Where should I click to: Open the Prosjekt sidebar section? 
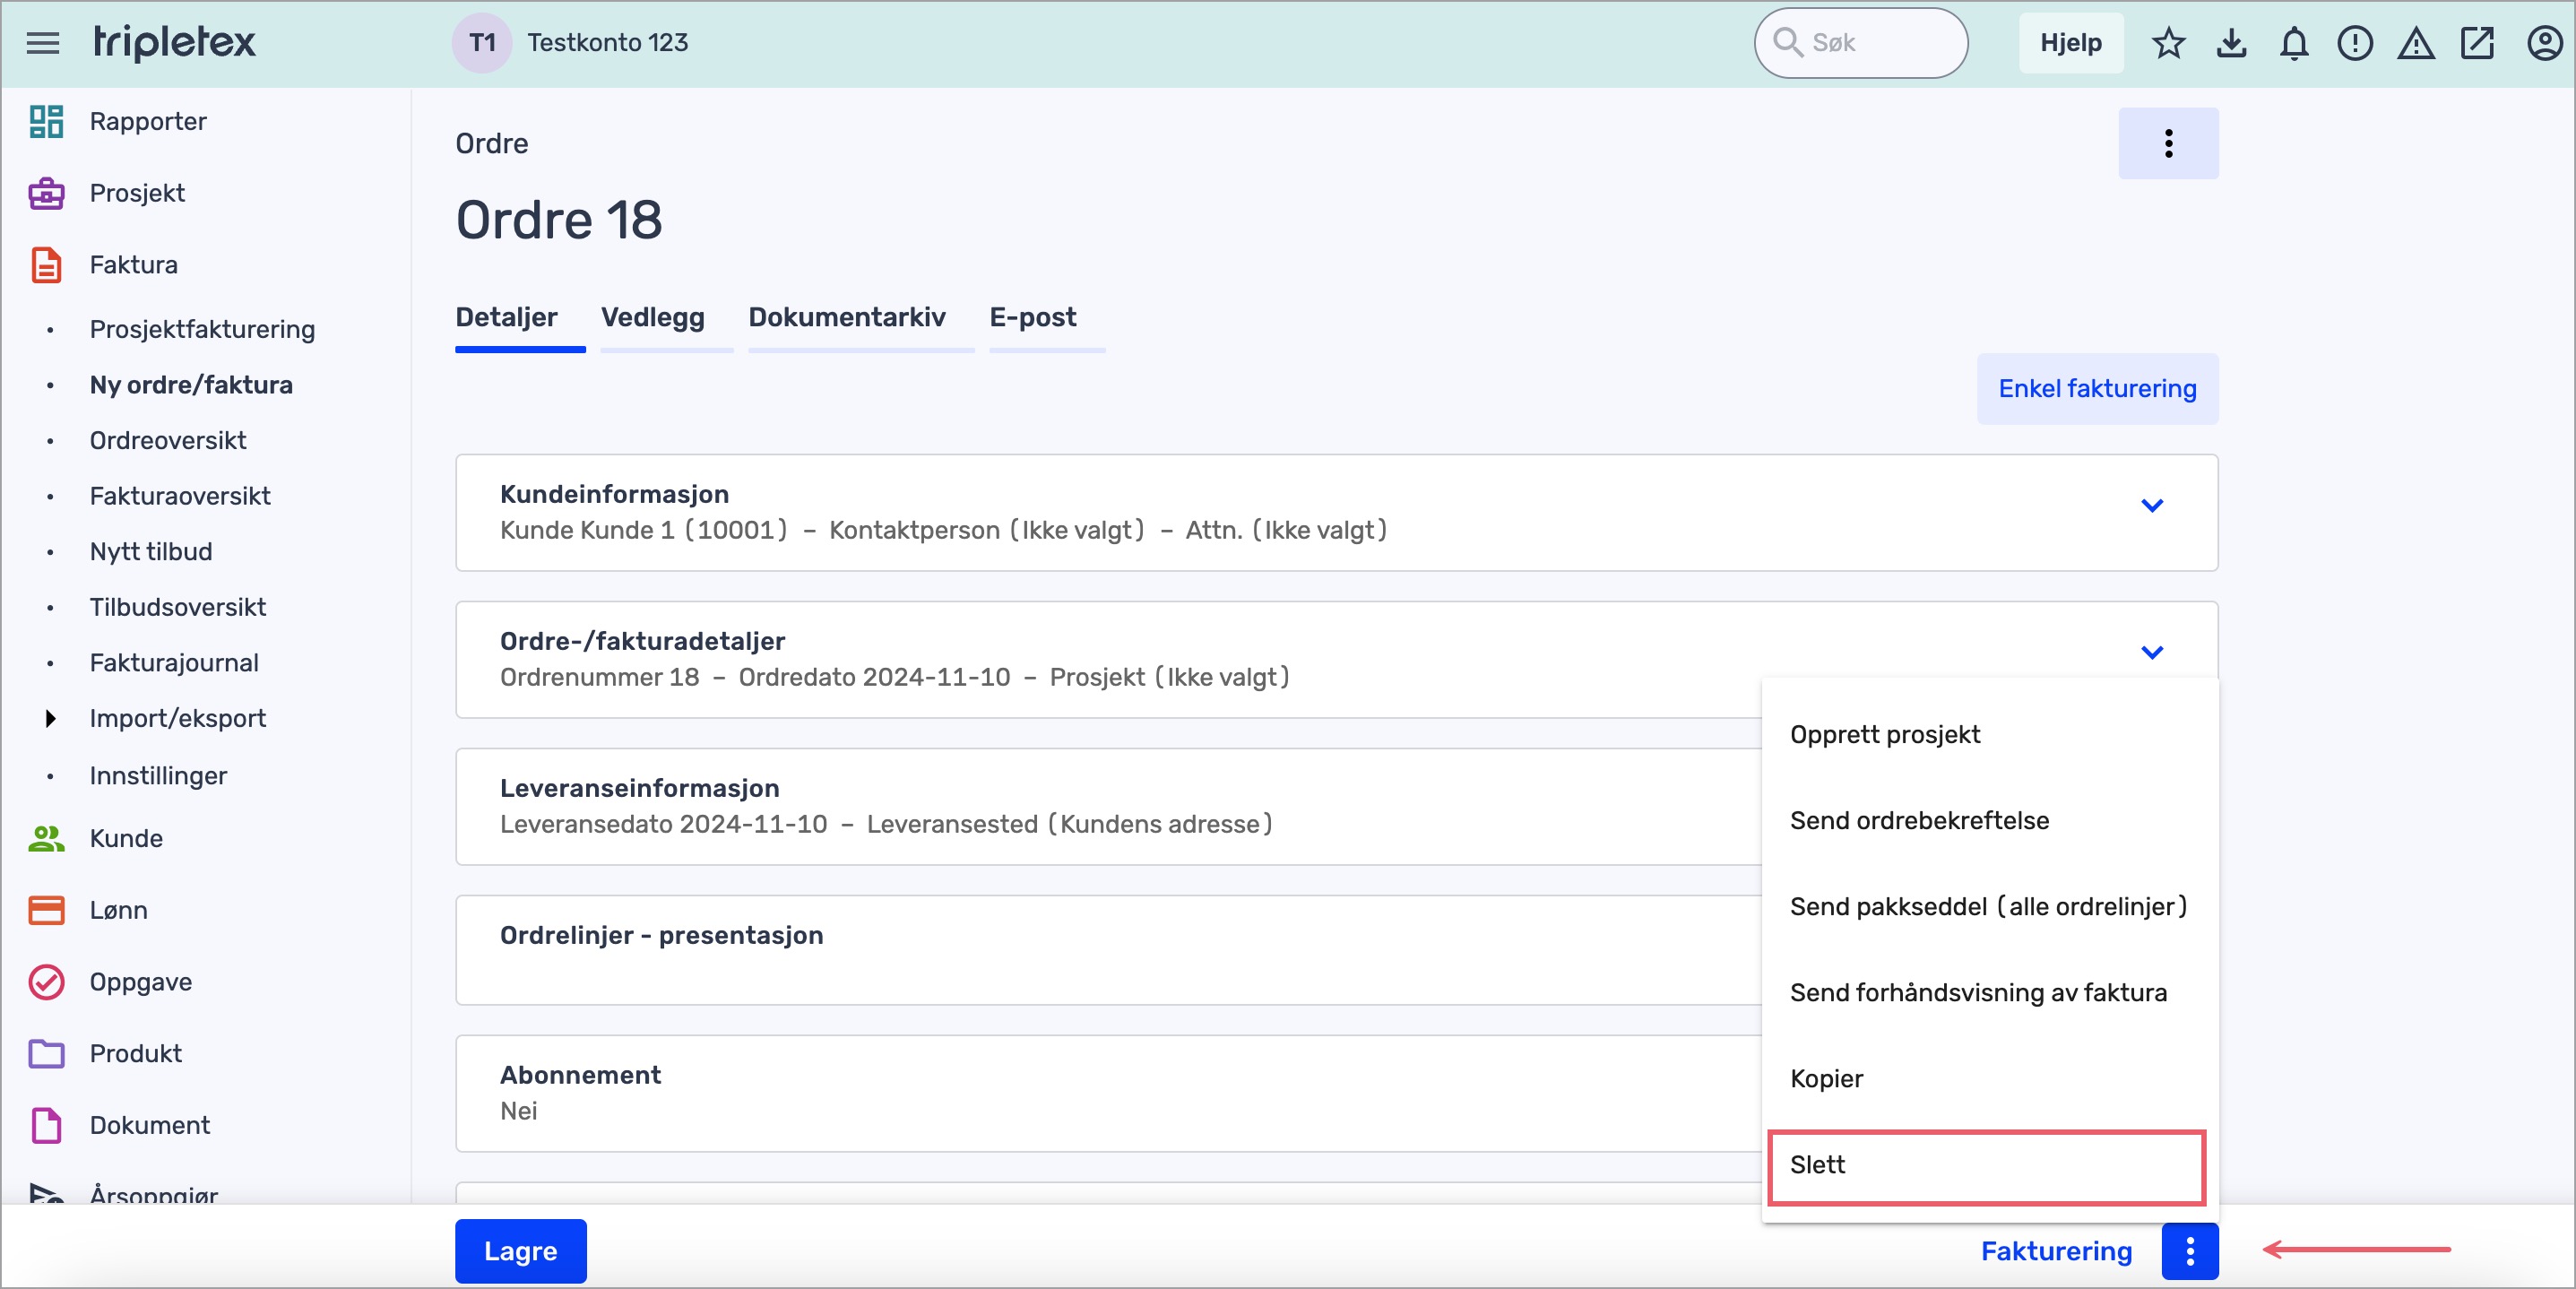pyautogui.click(x=137, y=193)
